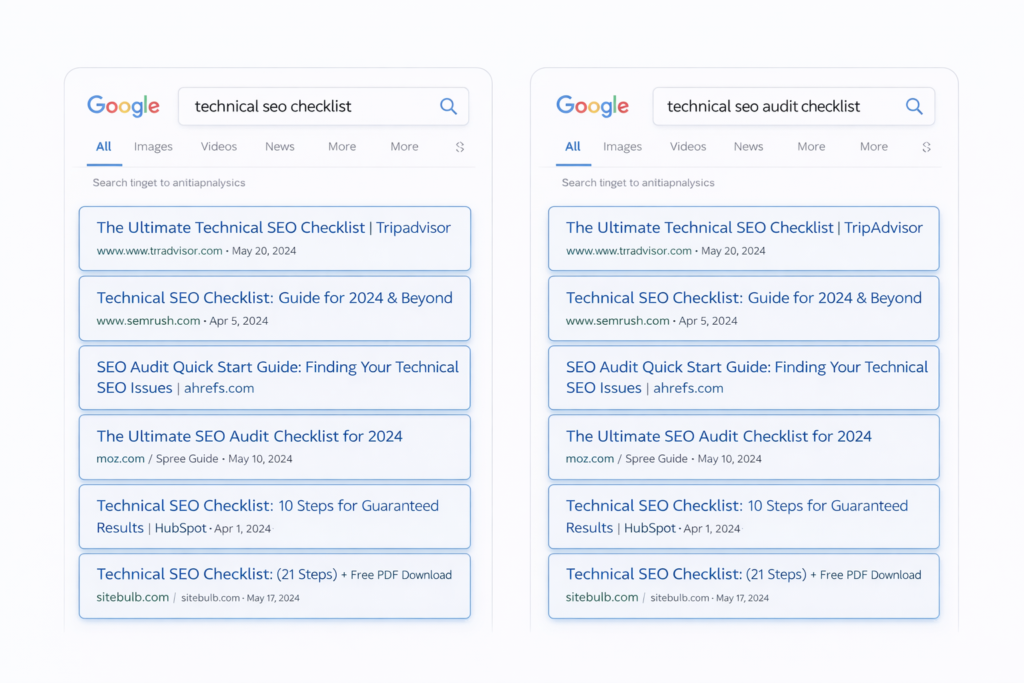Click the HubSpot 10 Steps checklist result
Image resolution: width=1024 pixels, height=683 pixels.
click(x=274, y=516)
